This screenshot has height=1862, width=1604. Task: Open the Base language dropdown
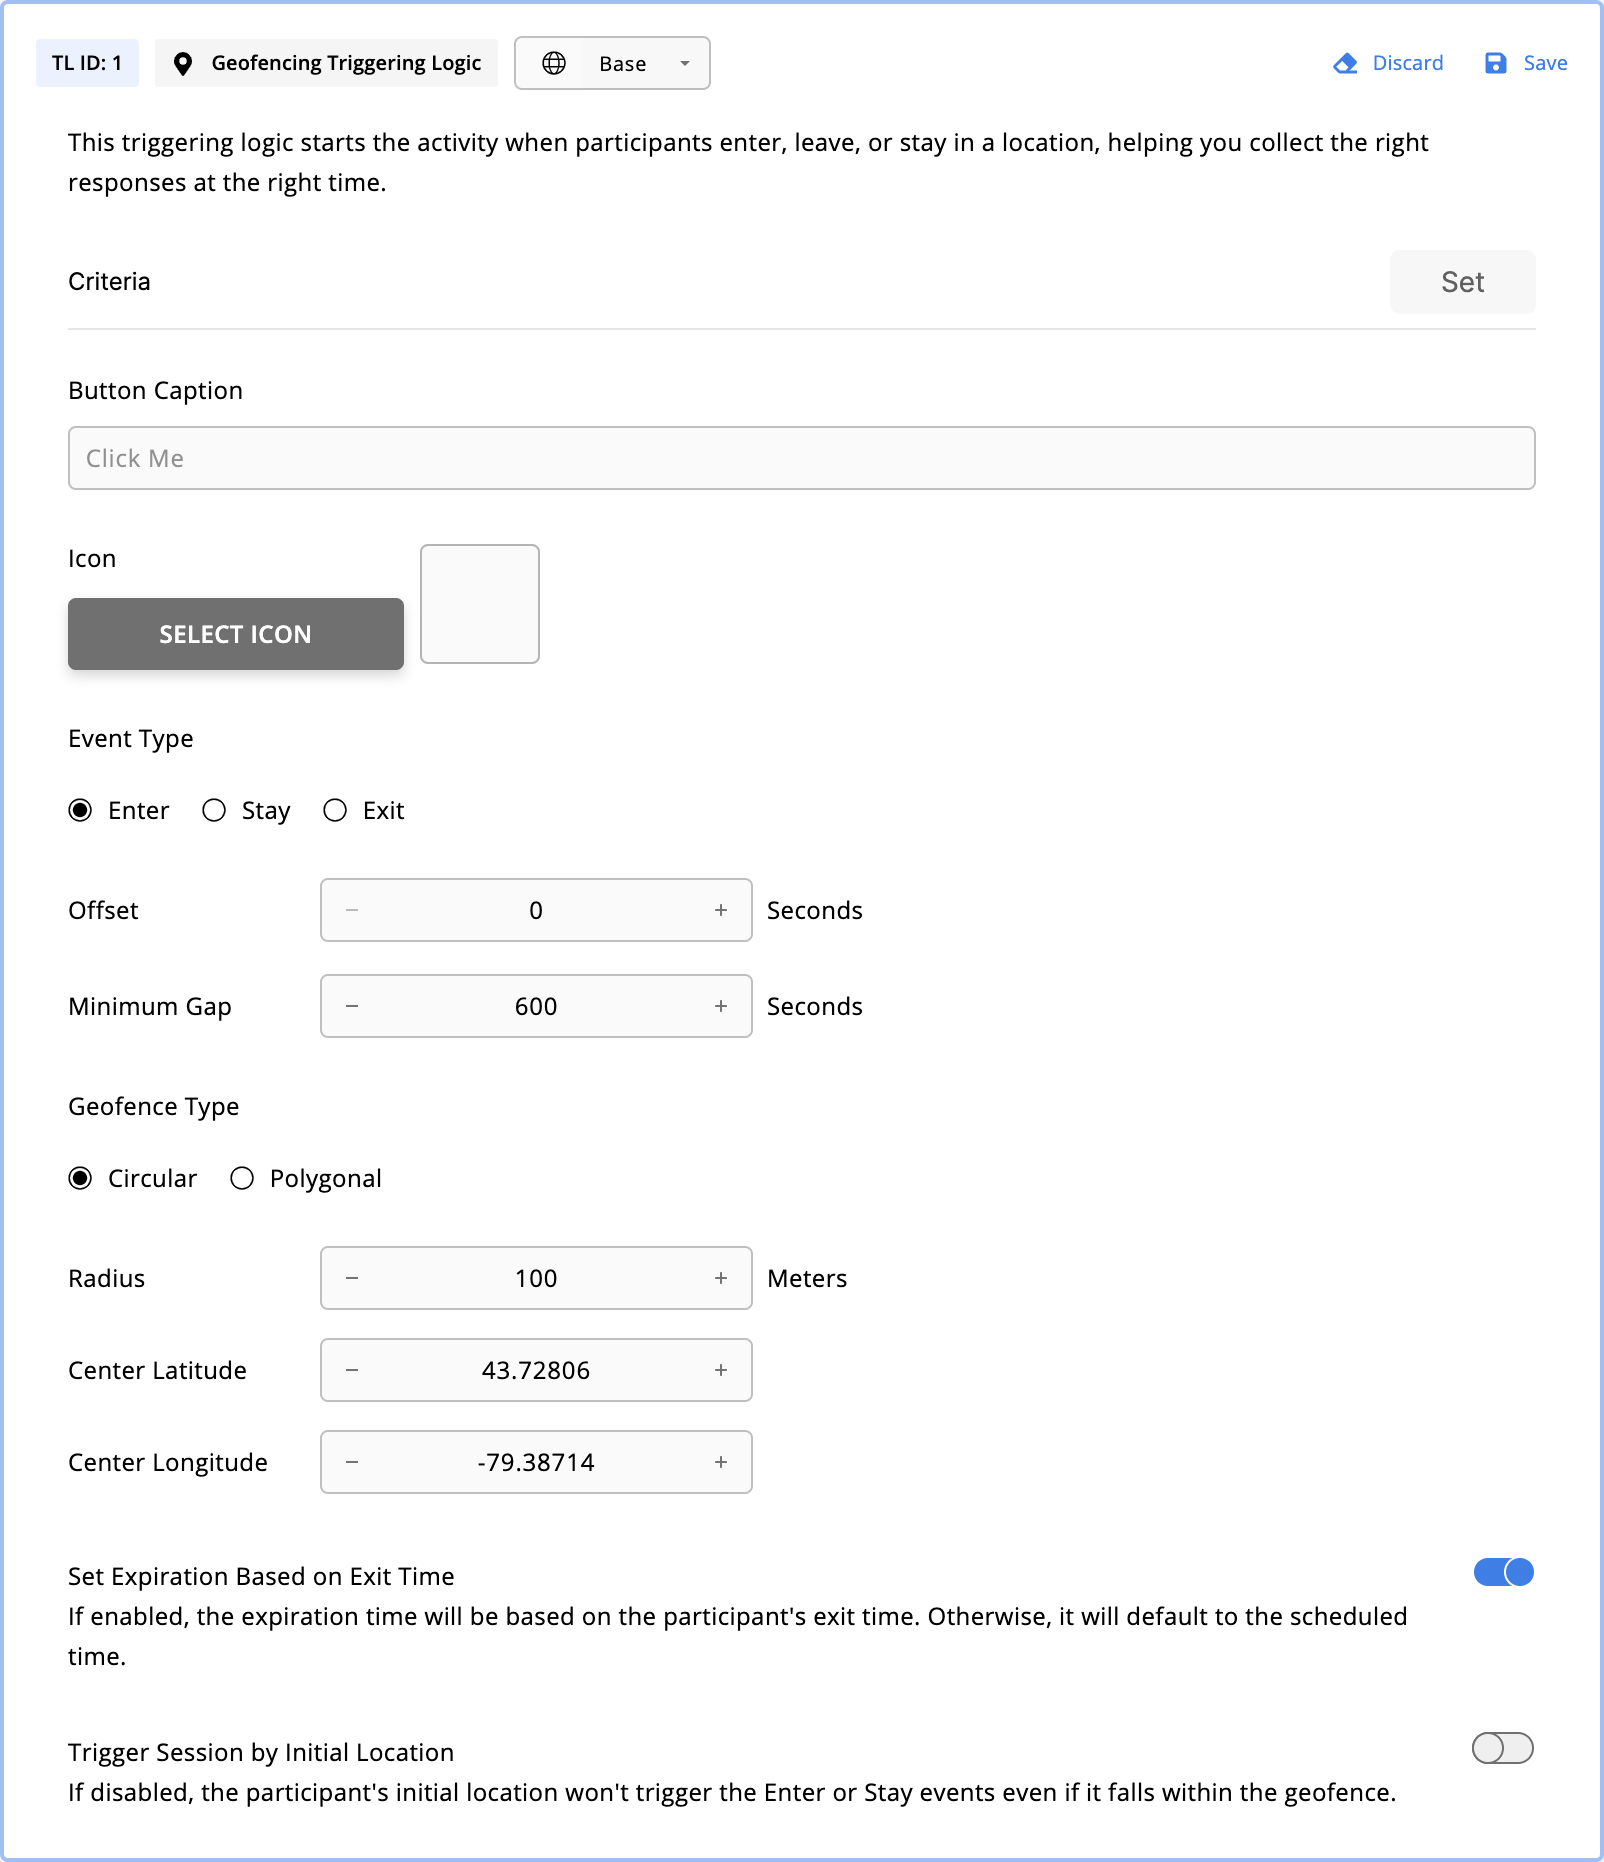pyautogui.click(x=684, y=62)
